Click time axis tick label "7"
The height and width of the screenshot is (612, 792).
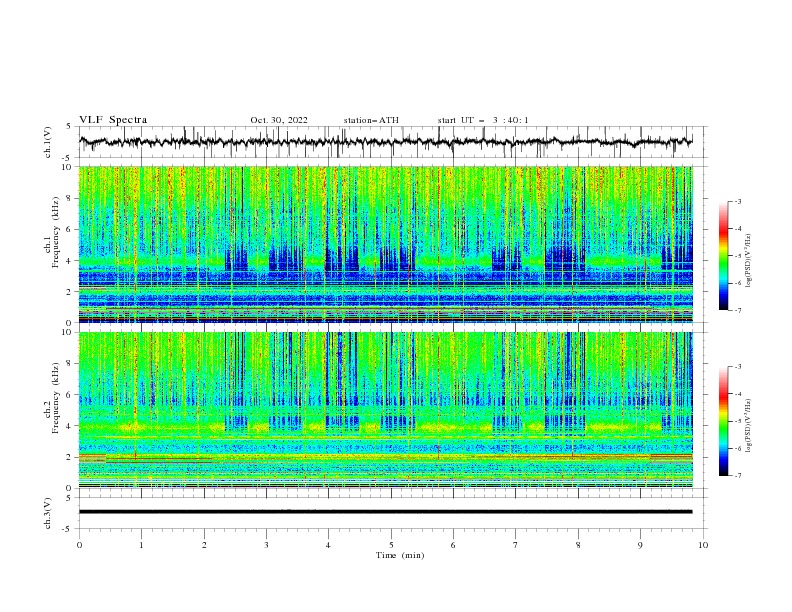click(x=516, y=545)
